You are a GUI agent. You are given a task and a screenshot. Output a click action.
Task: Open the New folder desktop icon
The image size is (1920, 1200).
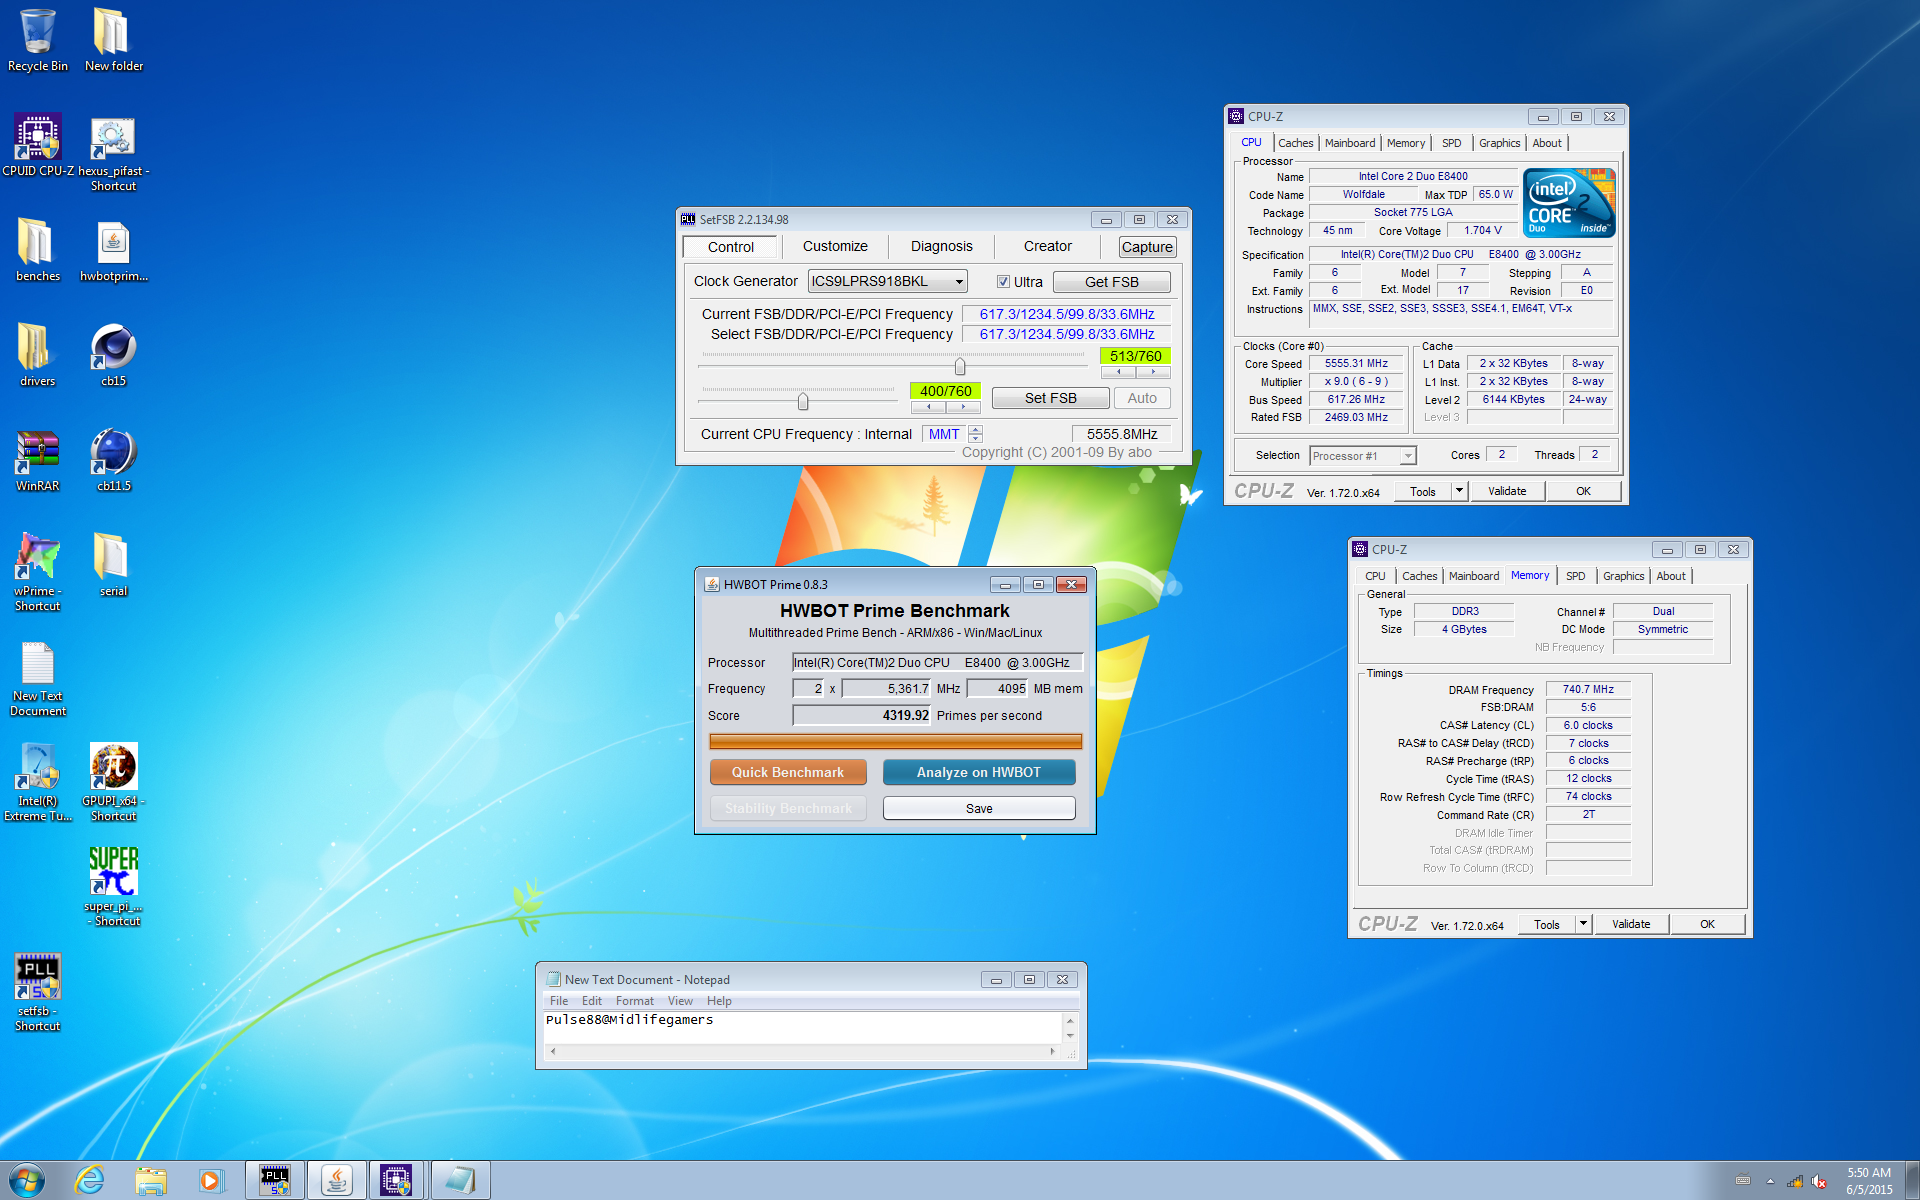click(113, 40)
